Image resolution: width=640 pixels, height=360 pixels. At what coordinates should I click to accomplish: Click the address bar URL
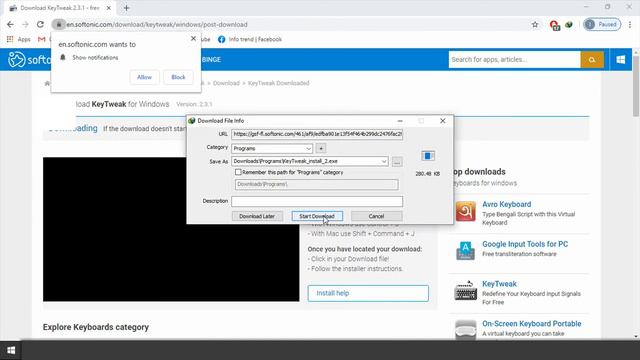(157, 24)
